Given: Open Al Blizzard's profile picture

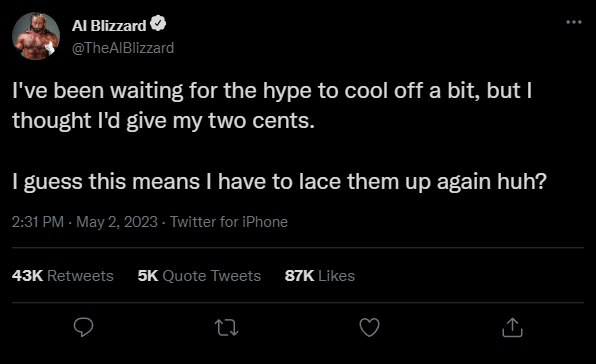Looking at the screenshot, I should [36, 36].
